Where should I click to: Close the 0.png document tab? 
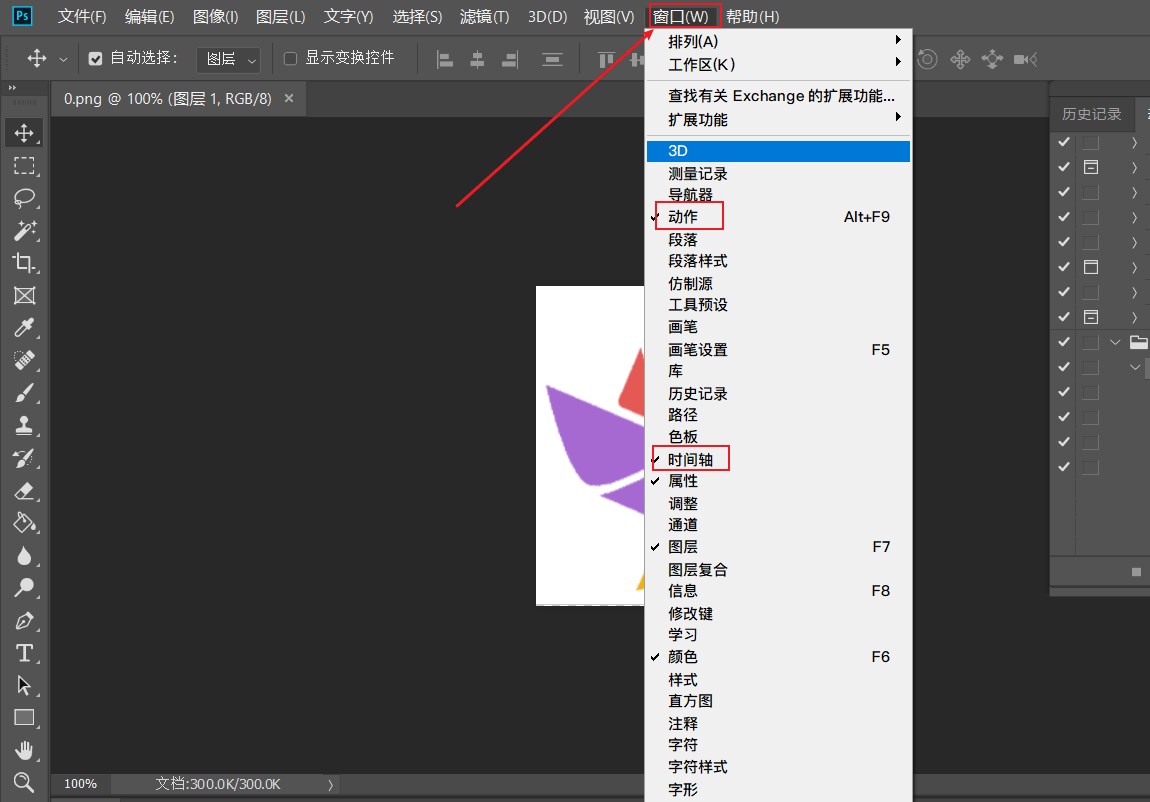(289, 99)
